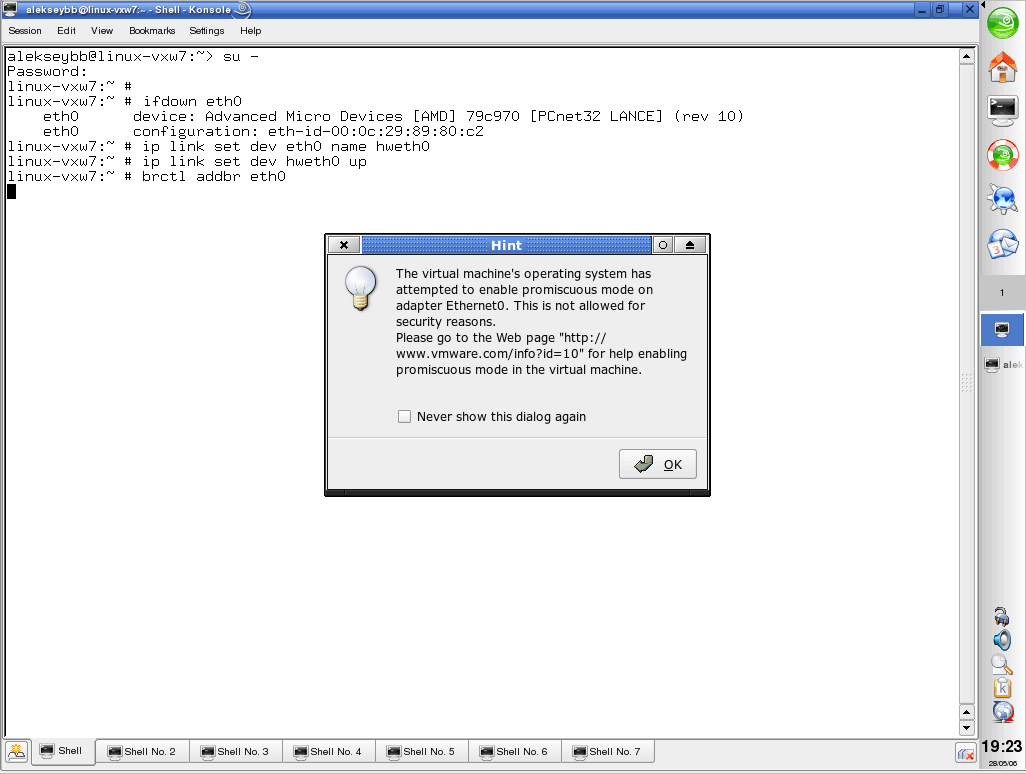The width and height of the screenshot is (1026, 774).
Task: Shade the Hint dialog with the eject button
Action: 690,245
